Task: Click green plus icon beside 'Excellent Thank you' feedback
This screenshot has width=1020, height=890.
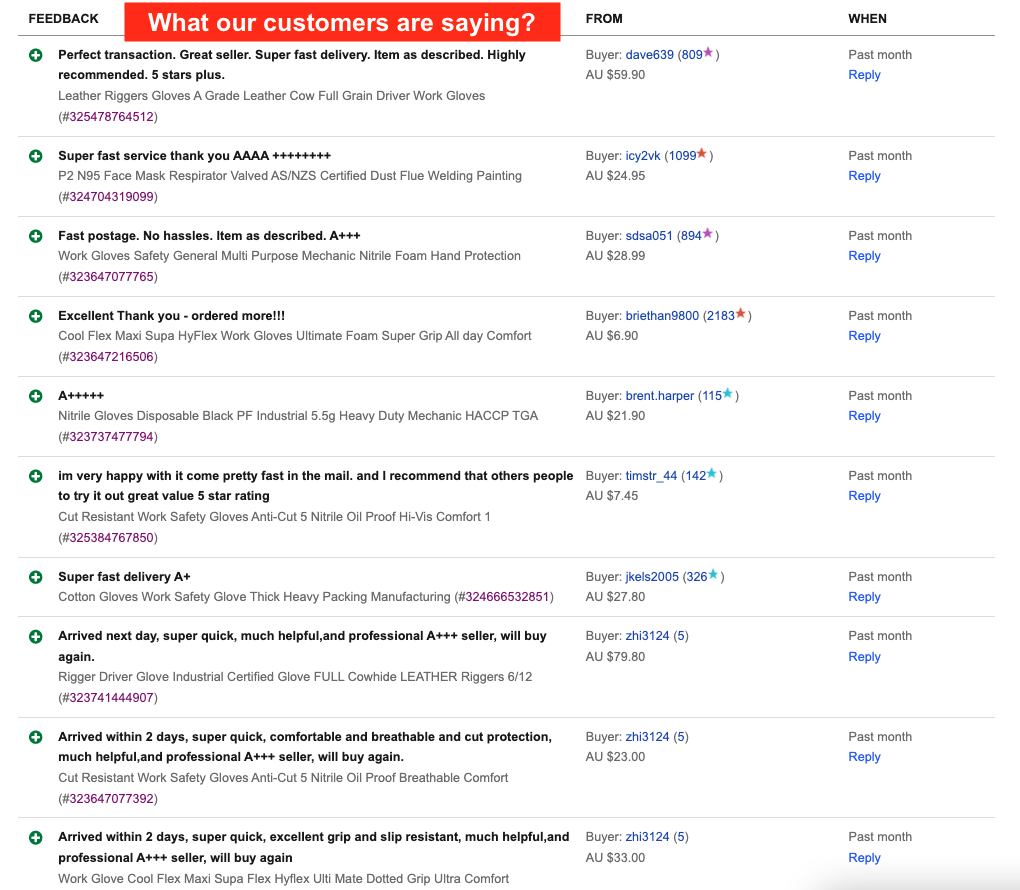Action: pos(36,316)
